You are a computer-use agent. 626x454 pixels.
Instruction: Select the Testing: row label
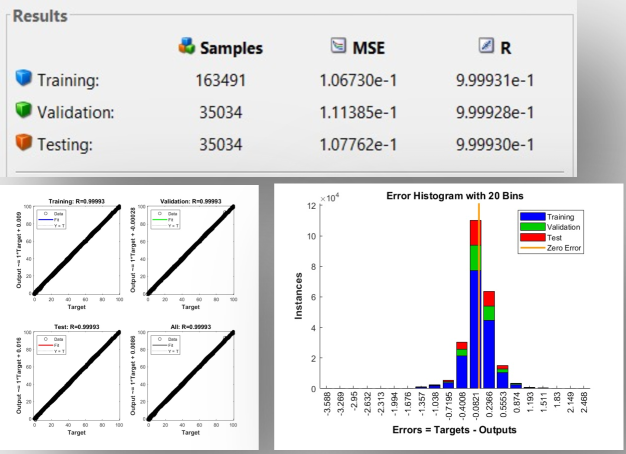pyautogui.click(x=65, y=145)
